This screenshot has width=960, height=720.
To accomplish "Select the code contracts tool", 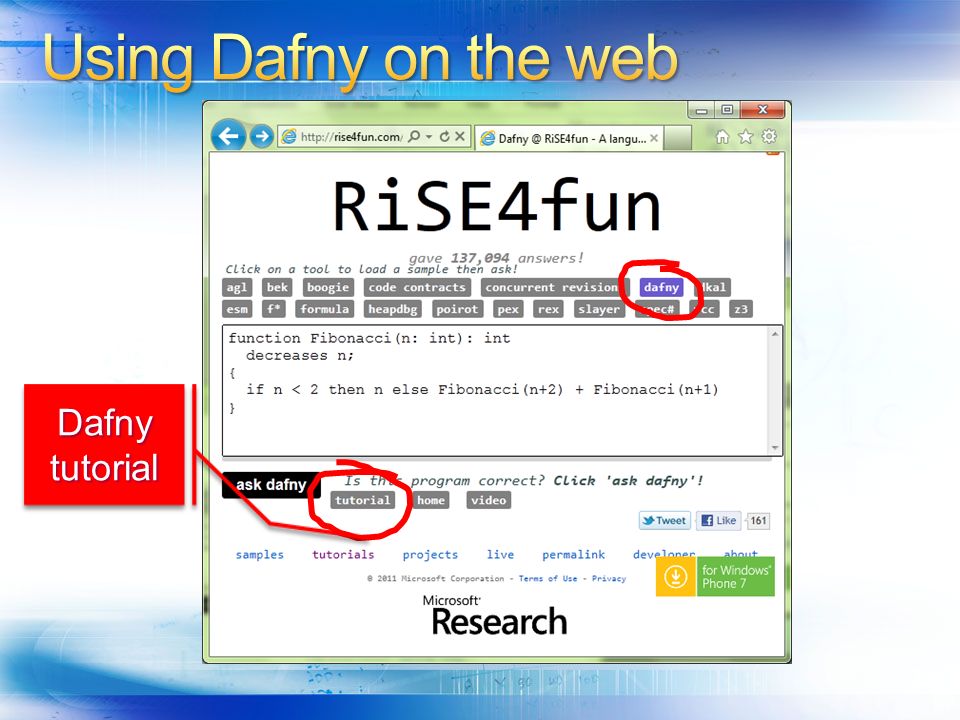I will (417, 287).
